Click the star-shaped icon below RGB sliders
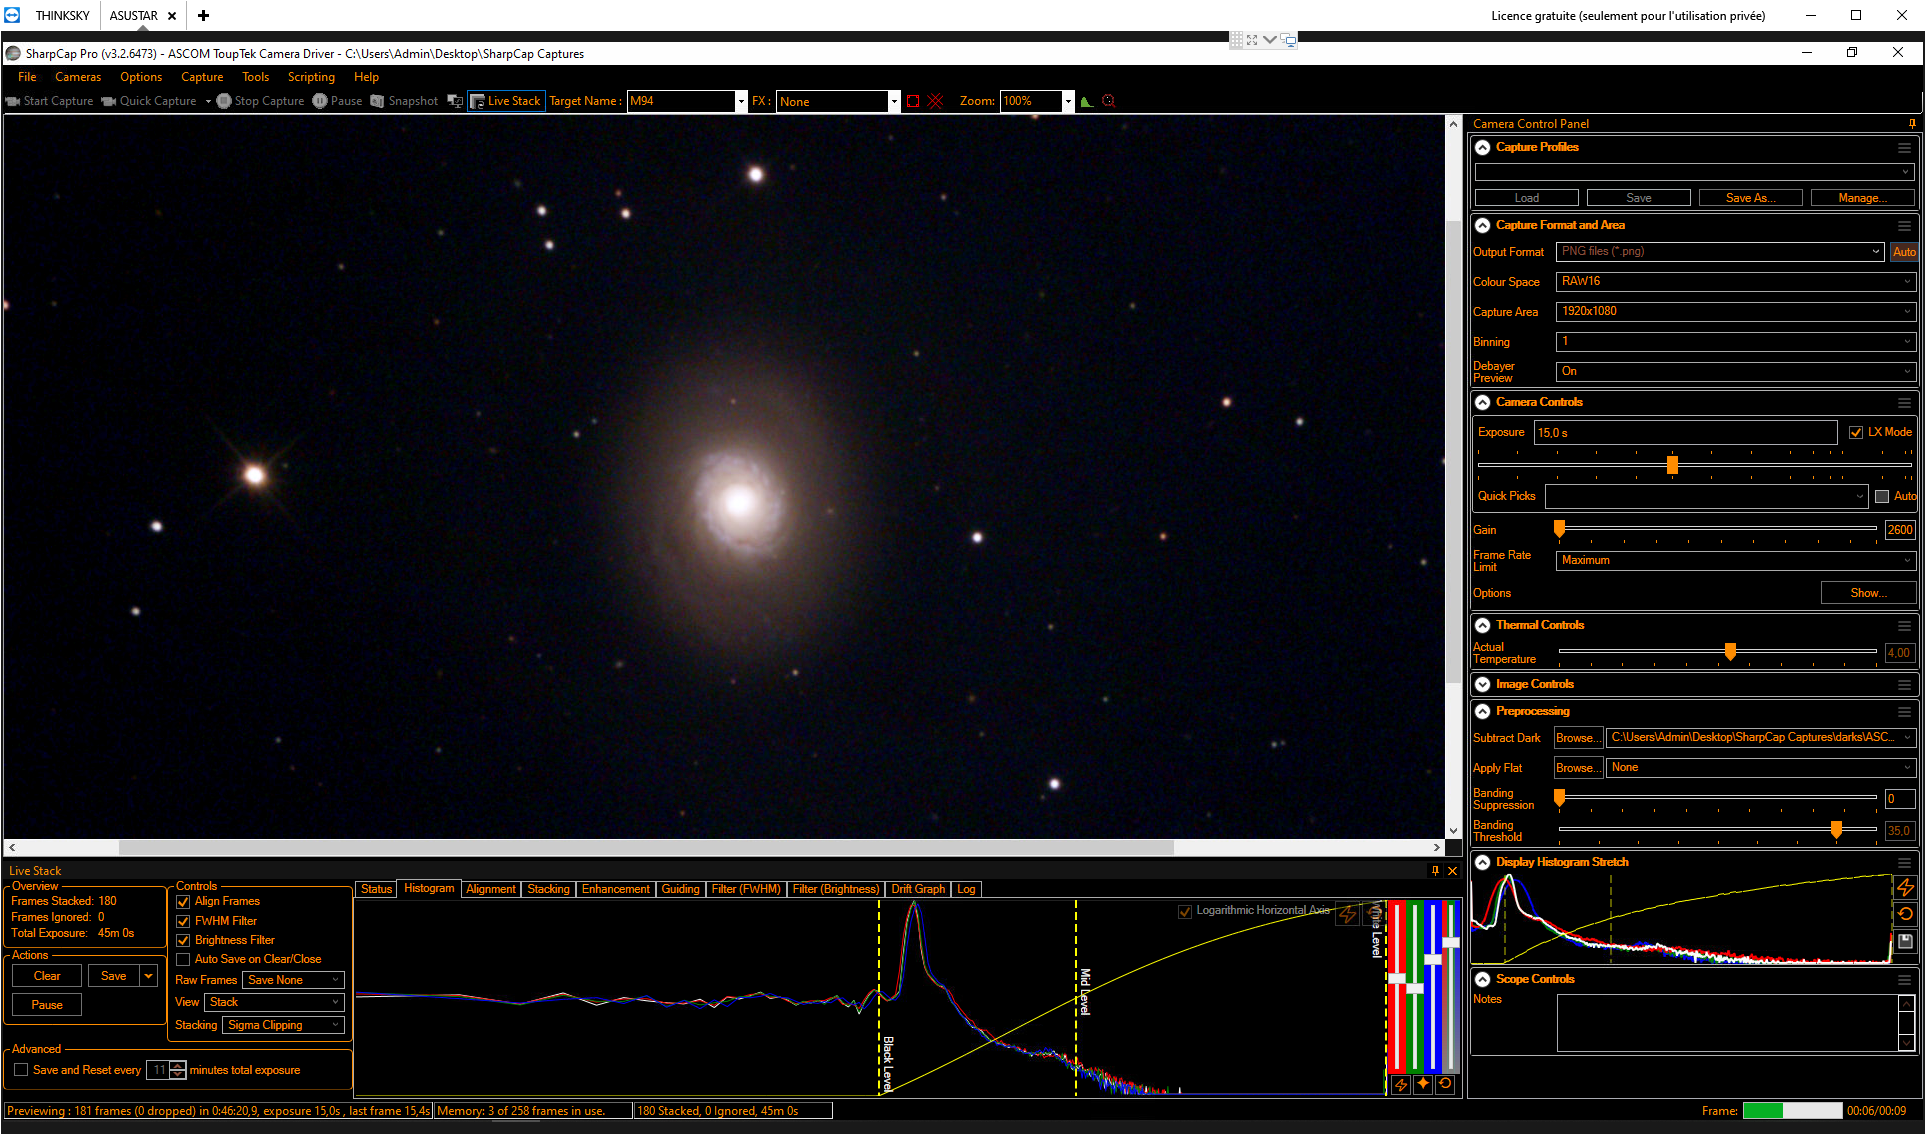Image resolution: width=1926 pixels, height=1135 pixels. (1423, 1084)
